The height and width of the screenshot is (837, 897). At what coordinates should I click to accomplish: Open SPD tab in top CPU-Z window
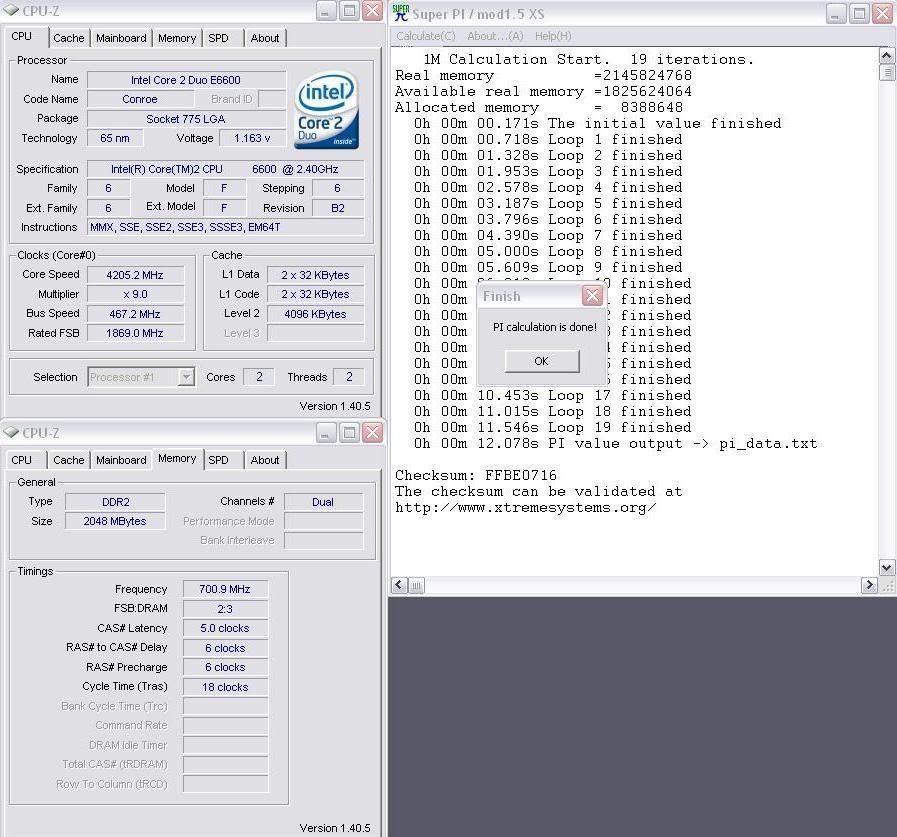[219, 38]
